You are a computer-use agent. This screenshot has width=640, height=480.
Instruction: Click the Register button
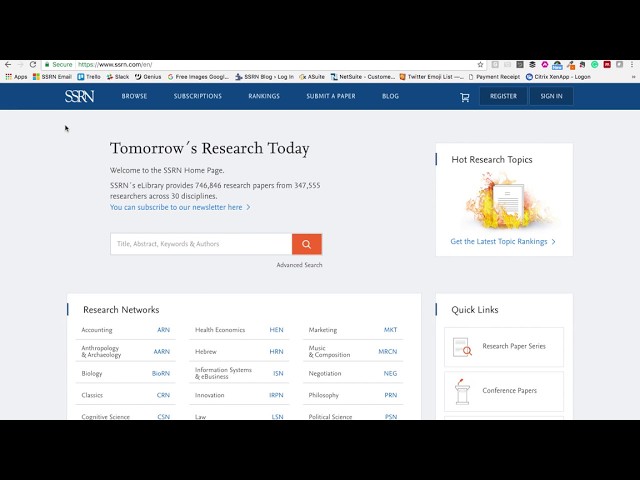click(x=503, y=96)
